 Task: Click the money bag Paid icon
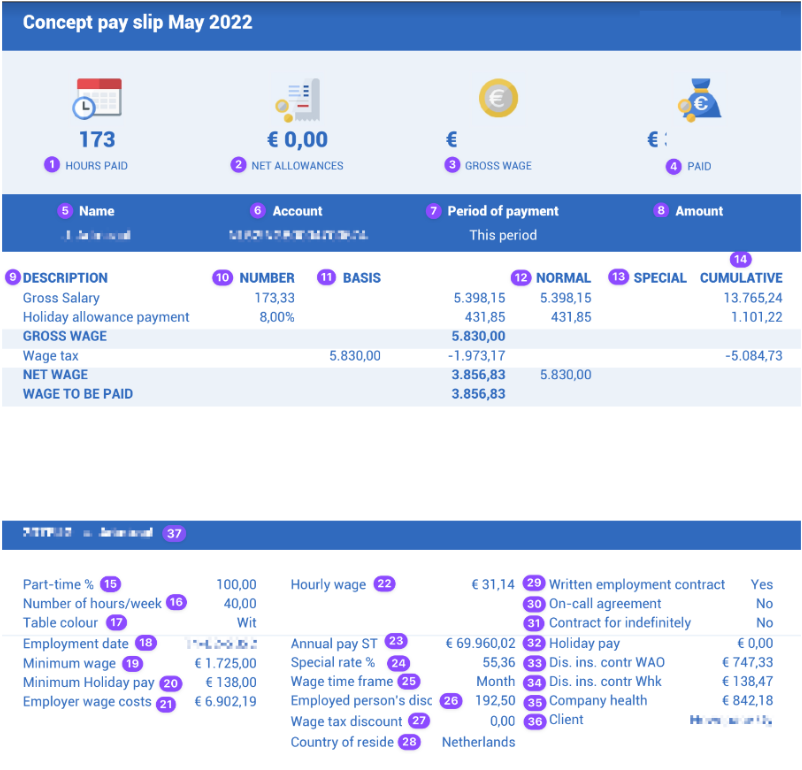(x=699, y=99)
